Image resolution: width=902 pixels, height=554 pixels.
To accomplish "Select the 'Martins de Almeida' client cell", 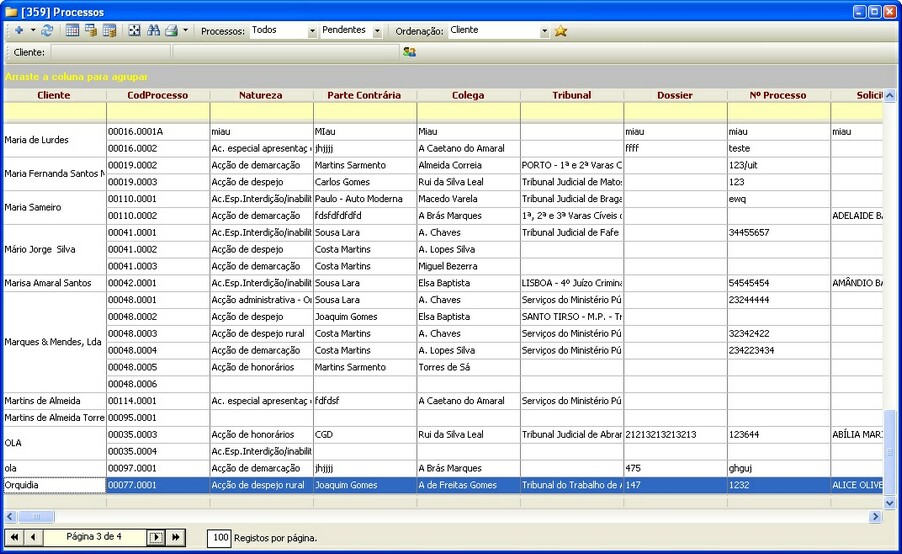I will click(x=55, y=401).
